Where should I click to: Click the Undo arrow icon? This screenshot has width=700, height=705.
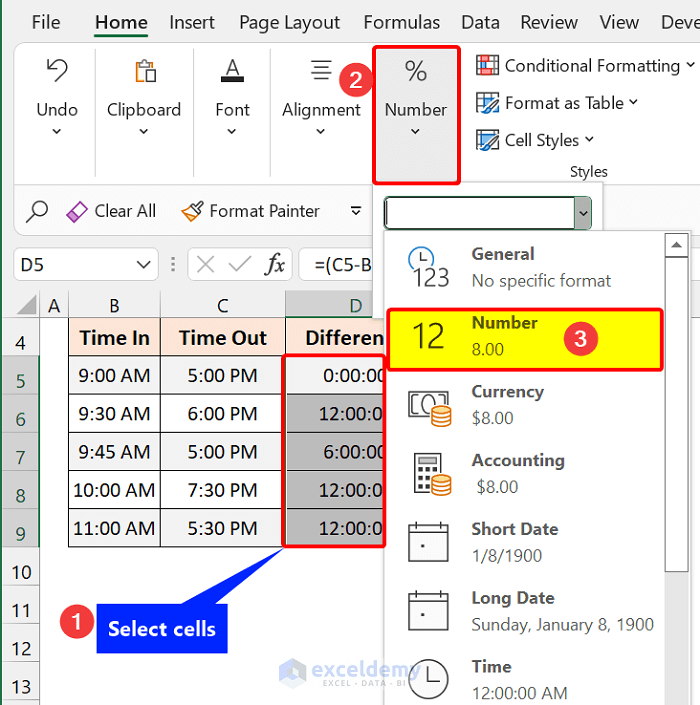[57, 71]
